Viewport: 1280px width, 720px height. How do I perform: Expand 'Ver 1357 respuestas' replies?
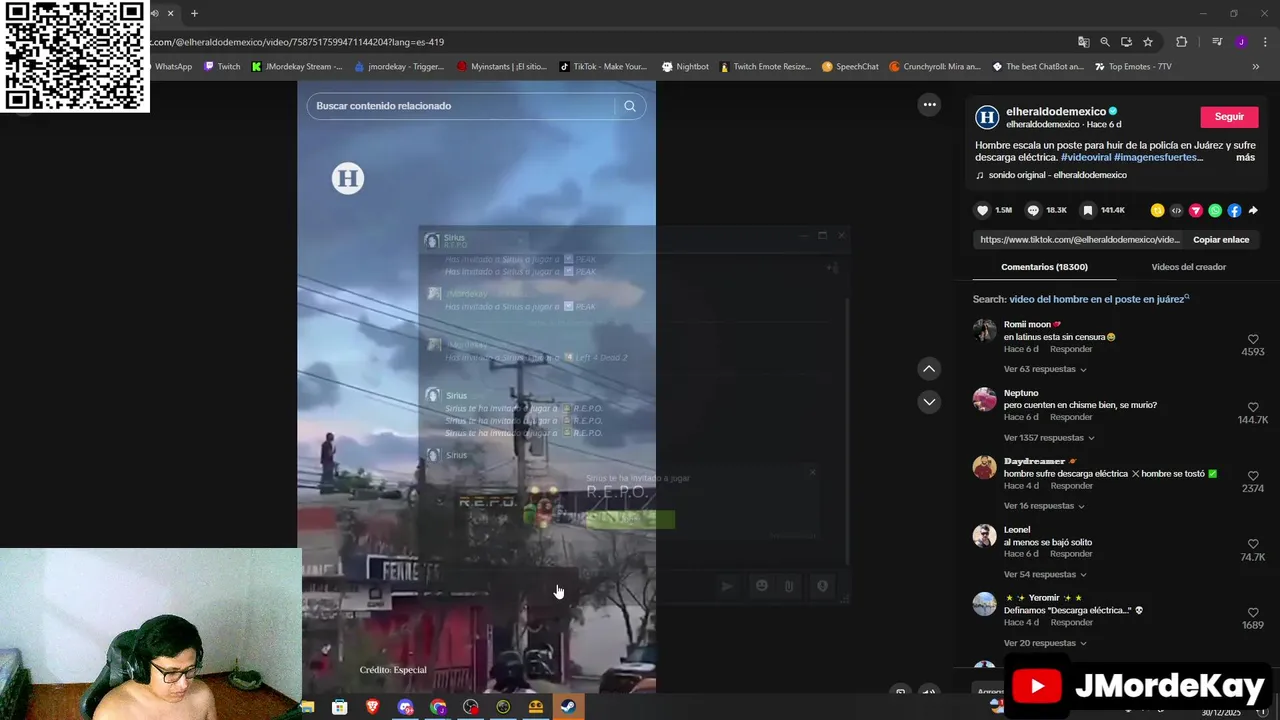coord(1049,438)
